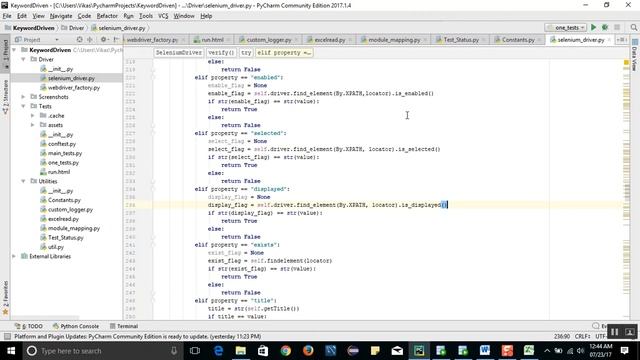The height and width of the screenshot is (360, 640).
Task: Click the taskbar volume icon
Action: [x=580, y=351]
